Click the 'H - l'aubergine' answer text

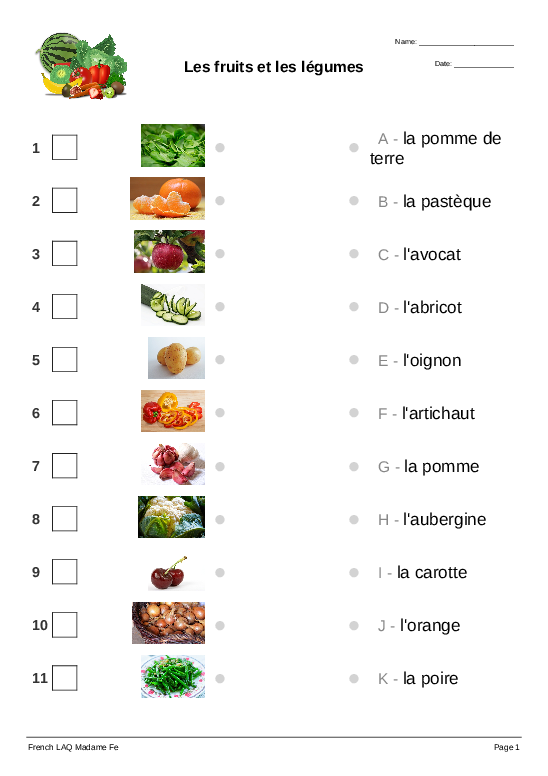(x=432, y=519)
